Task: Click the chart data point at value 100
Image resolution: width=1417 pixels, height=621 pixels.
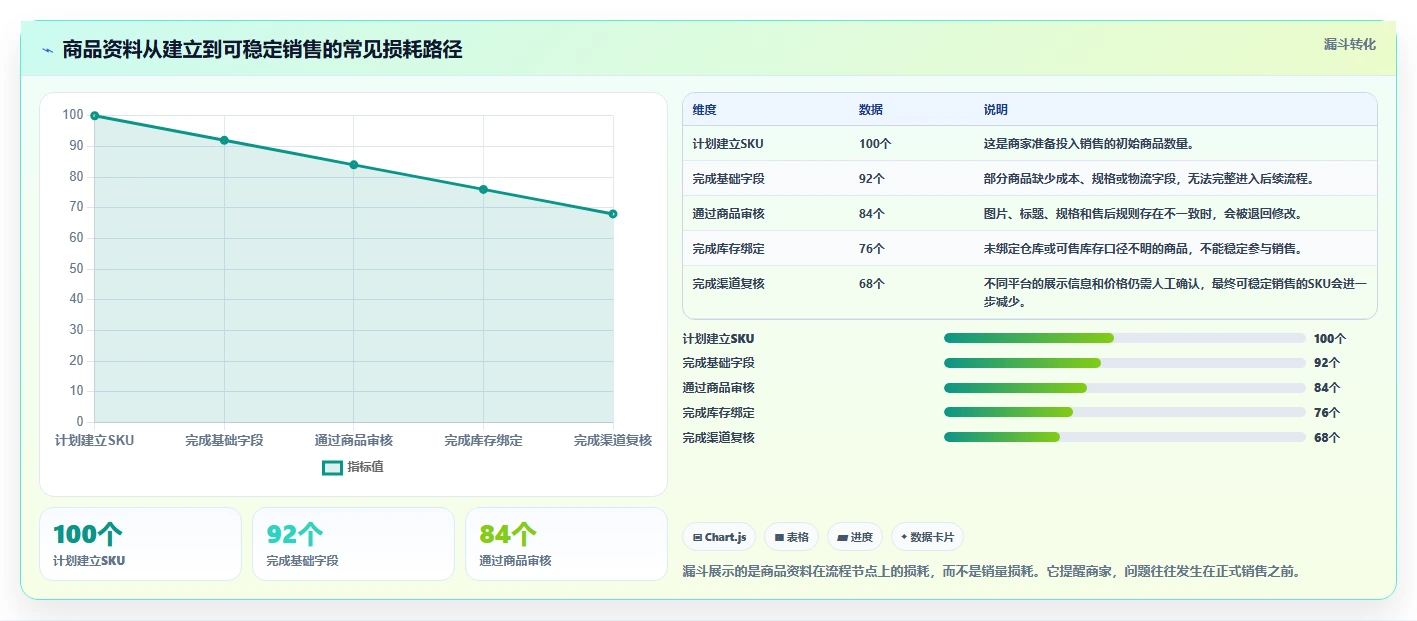Action: coord(95,116)
